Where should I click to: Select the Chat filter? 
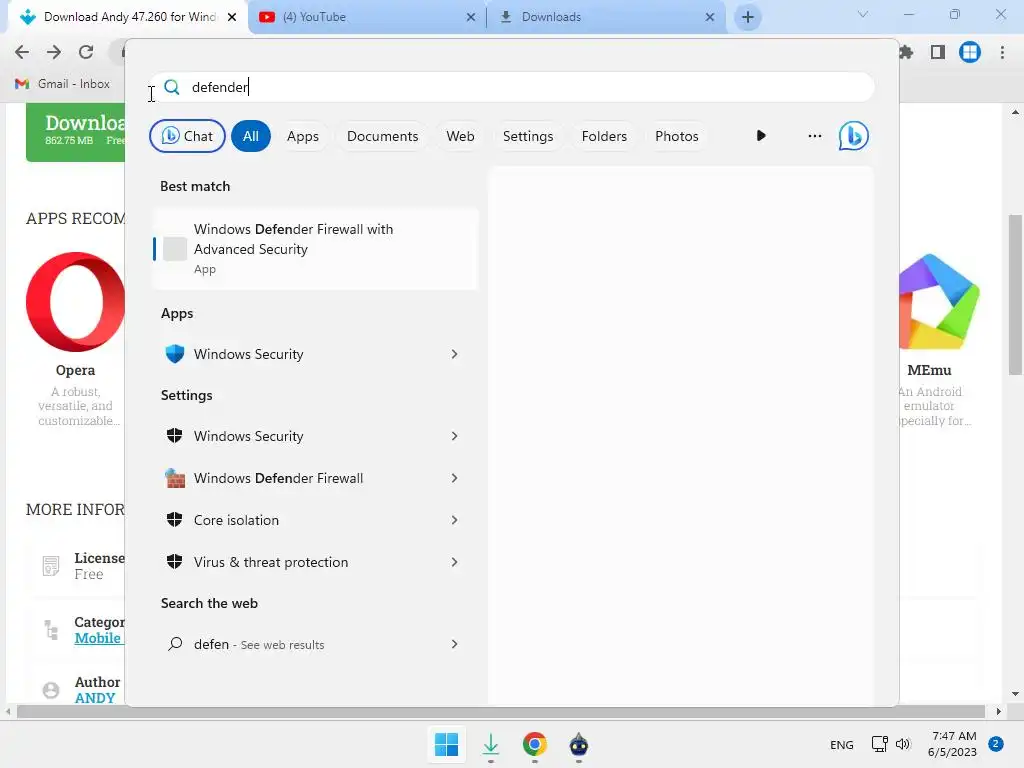click(187, 136)
